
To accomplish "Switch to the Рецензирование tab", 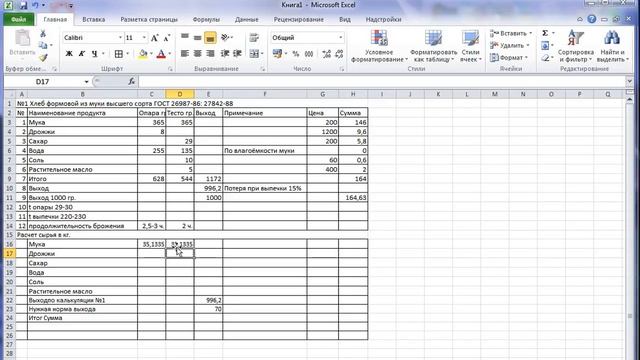I will (x=299, y=19).
